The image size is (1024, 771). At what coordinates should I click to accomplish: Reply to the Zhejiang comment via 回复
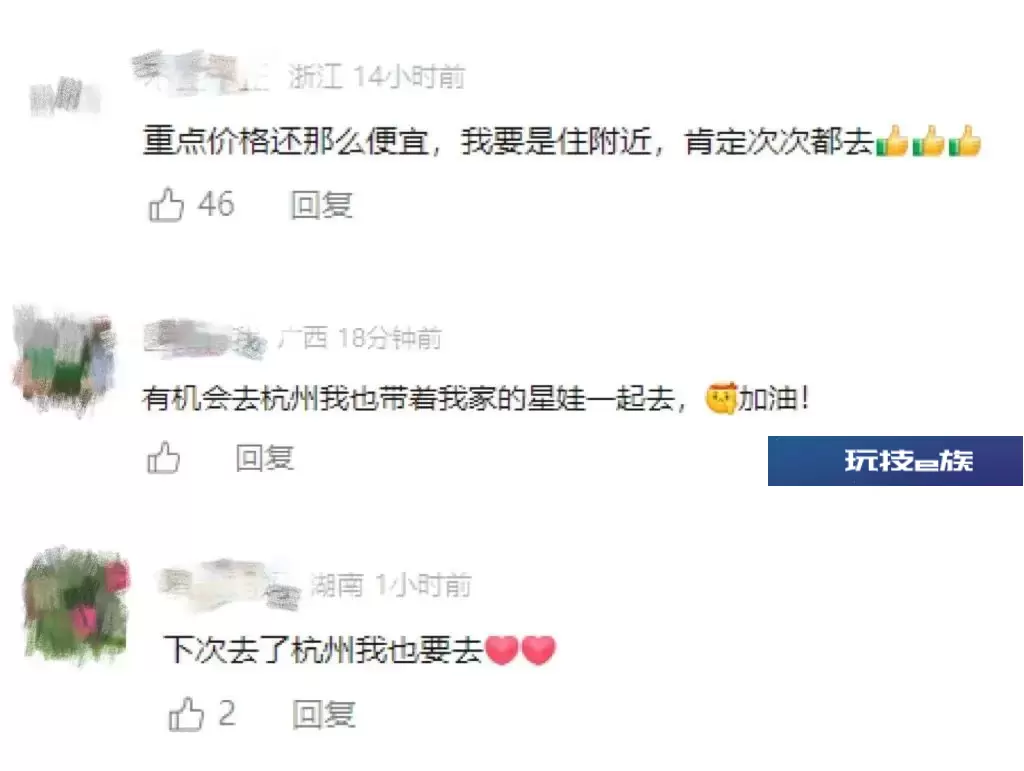[x=321, y=205]
